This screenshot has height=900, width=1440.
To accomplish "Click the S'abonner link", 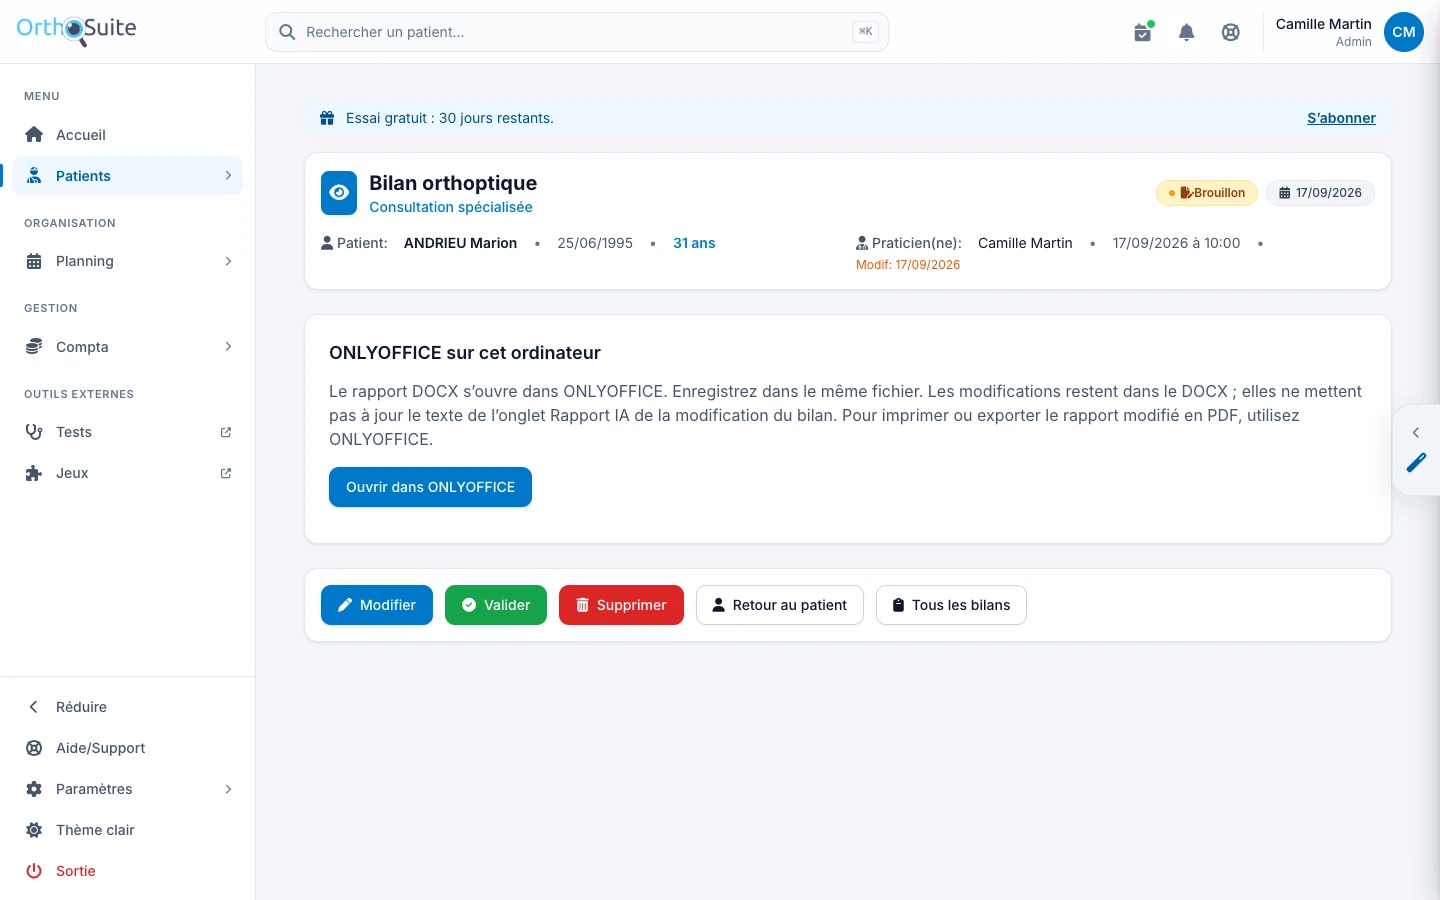I will tap(1341, 118).
